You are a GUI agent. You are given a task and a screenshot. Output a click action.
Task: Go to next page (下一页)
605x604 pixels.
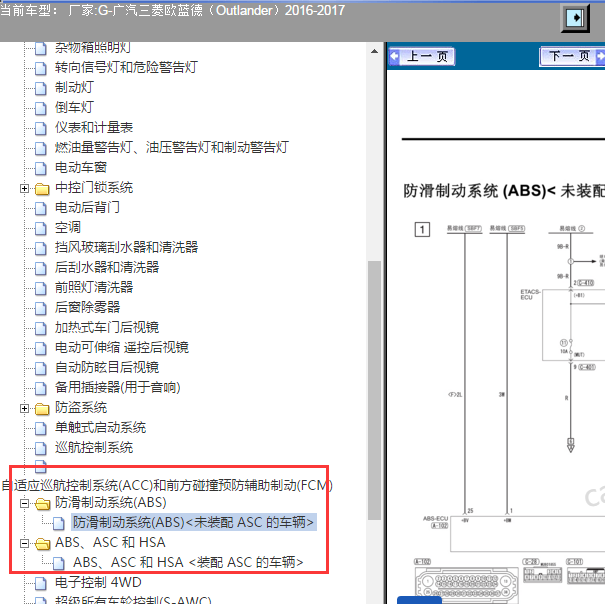[x=573, y=57]
